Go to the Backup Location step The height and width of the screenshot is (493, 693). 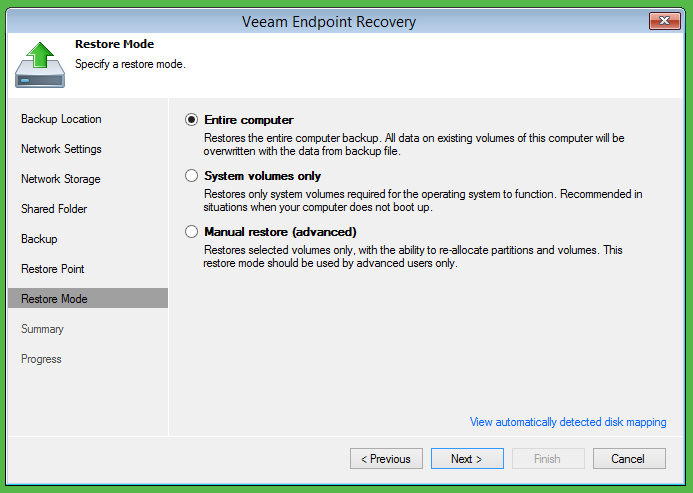[x=61, y=119]
